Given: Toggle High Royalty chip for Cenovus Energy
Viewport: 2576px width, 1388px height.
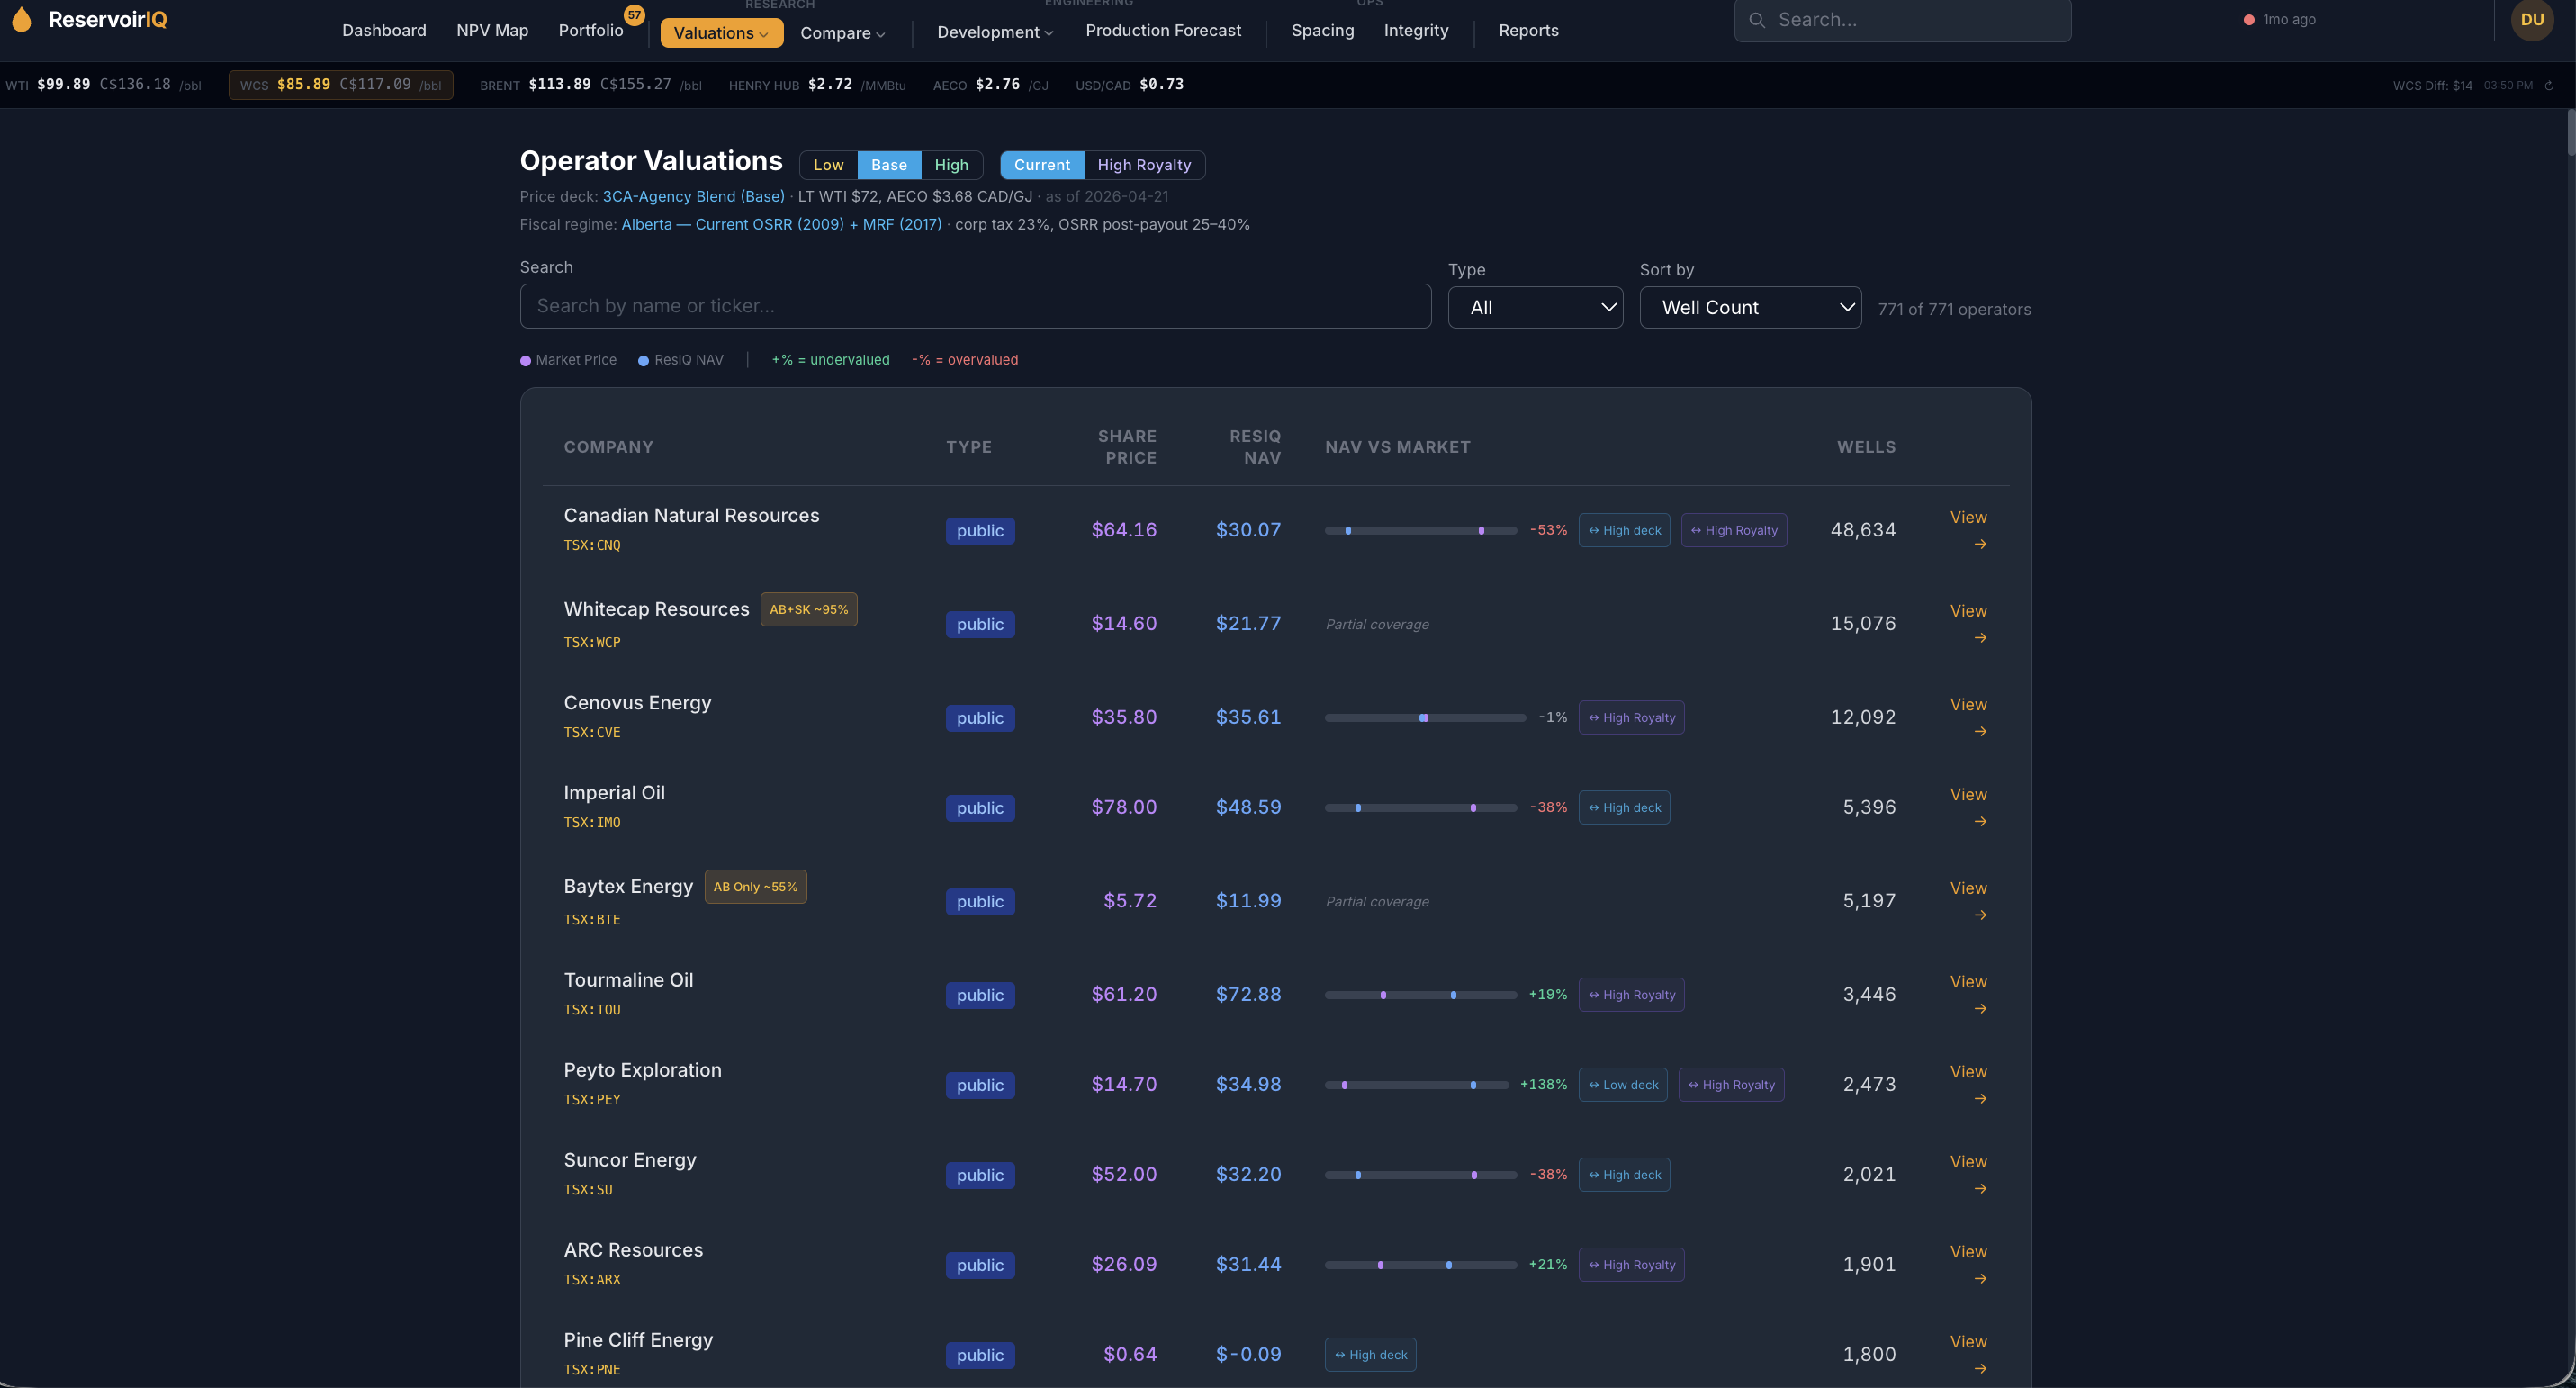Looking at the screenshot, I should pos(1631,717).
